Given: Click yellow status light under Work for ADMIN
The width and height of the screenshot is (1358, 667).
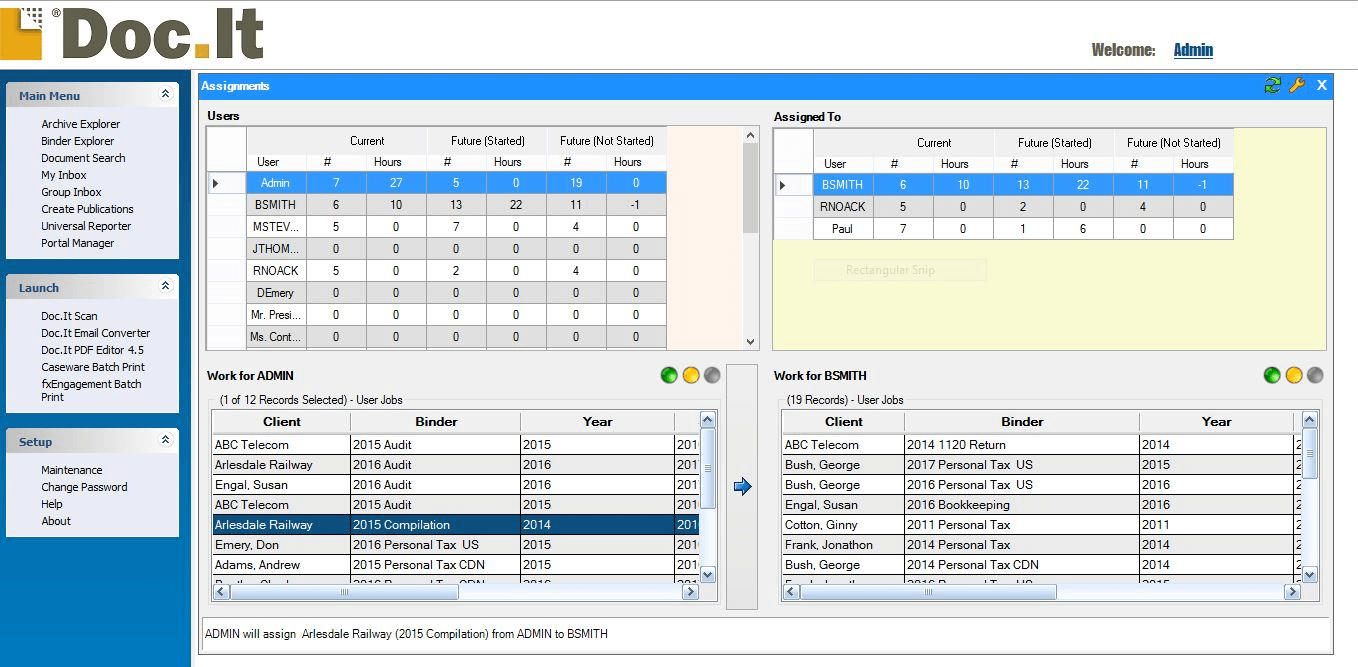Looking at the screenshot, I should pos(690,376).
